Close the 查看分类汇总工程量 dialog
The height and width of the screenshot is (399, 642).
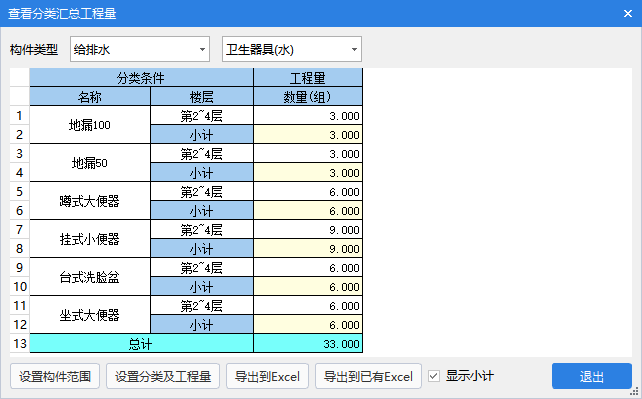(628, 14)
